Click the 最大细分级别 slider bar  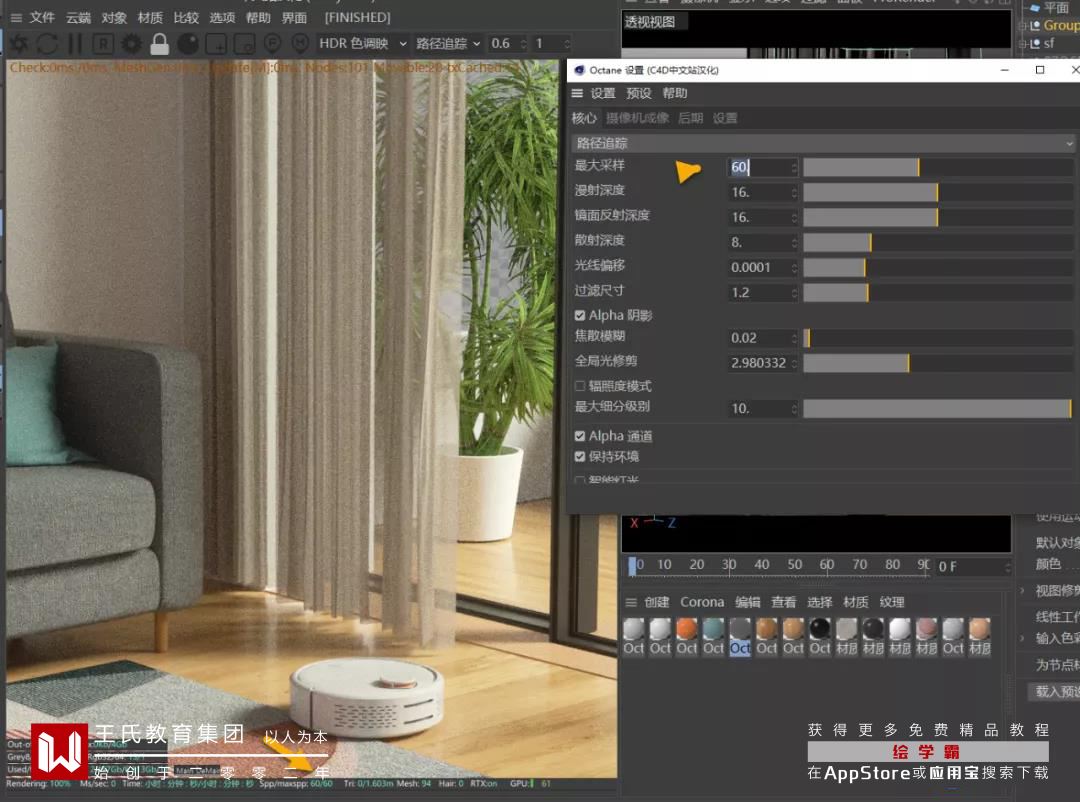pyautogui.click(x=937, y=409)
